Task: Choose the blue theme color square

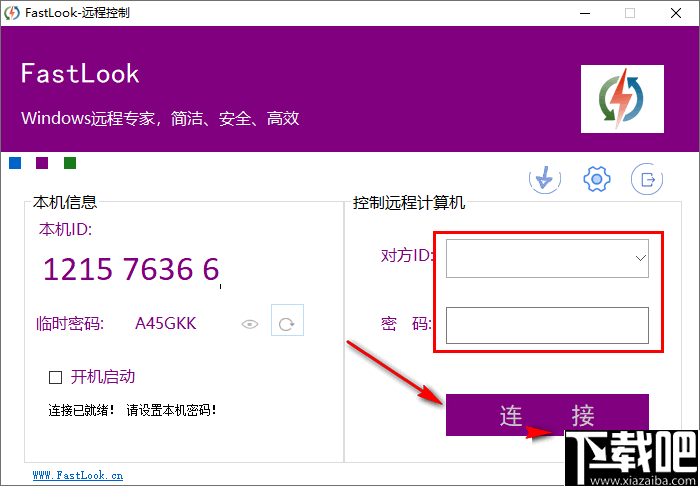Action: [x=15, y=163]
